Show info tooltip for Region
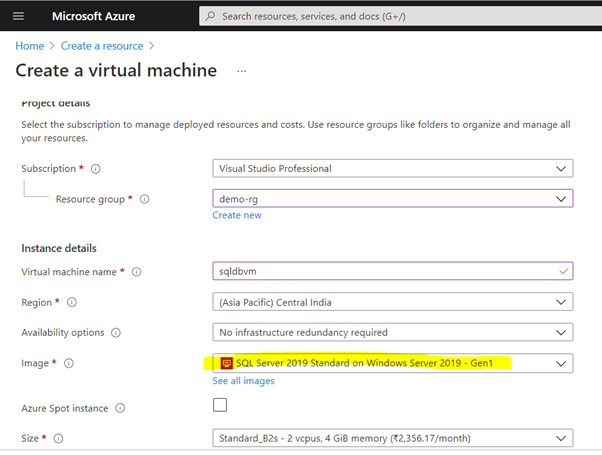 point(72,302)
